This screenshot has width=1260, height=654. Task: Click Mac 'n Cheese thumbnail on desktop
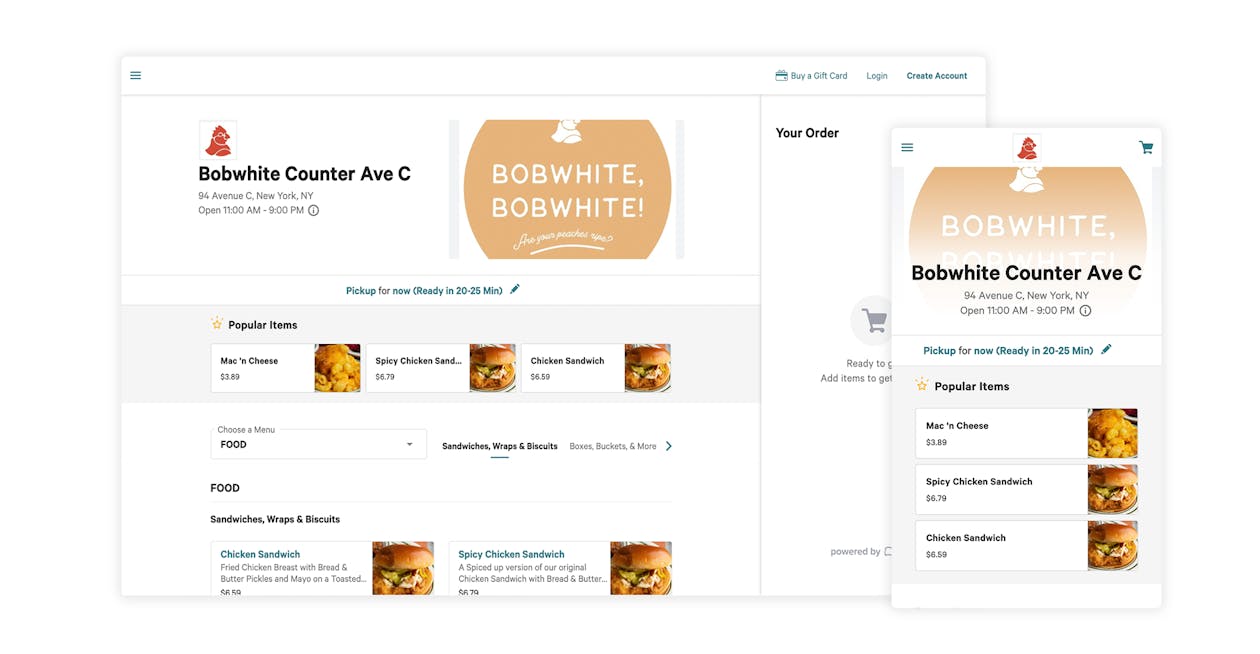coord(338,368)
